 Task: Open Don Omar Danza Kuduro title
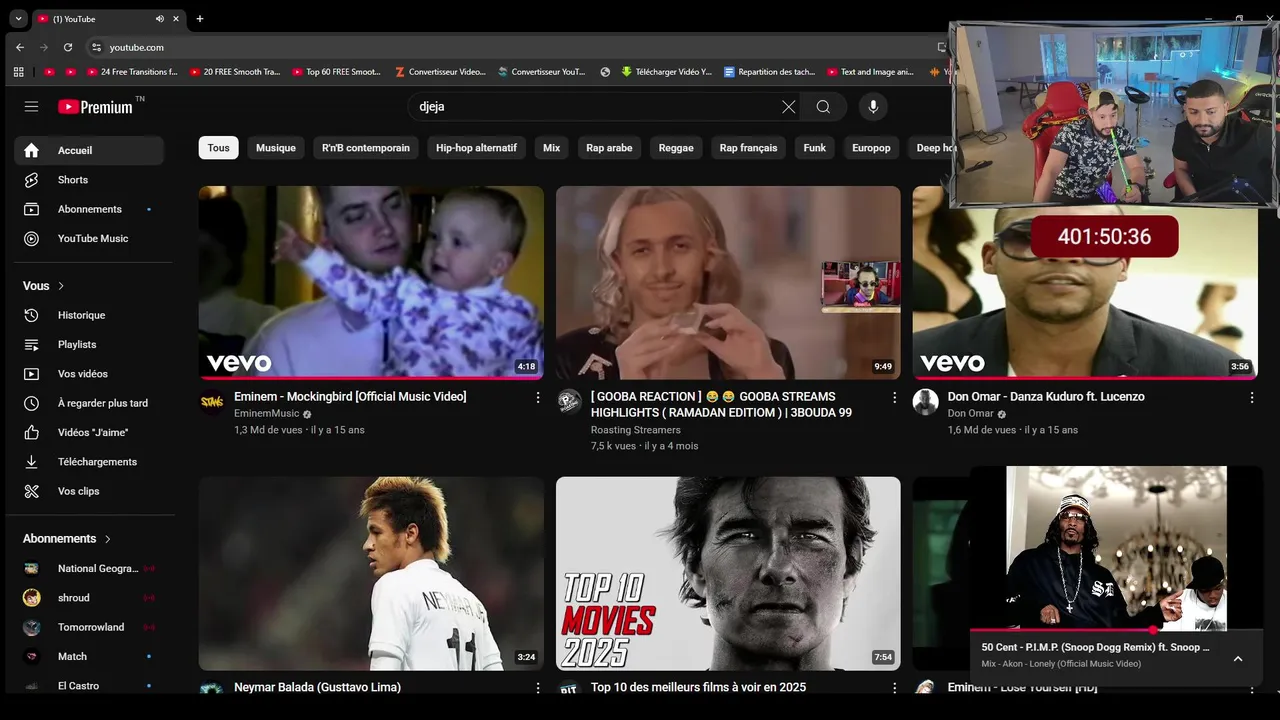tap(1046, 397)
